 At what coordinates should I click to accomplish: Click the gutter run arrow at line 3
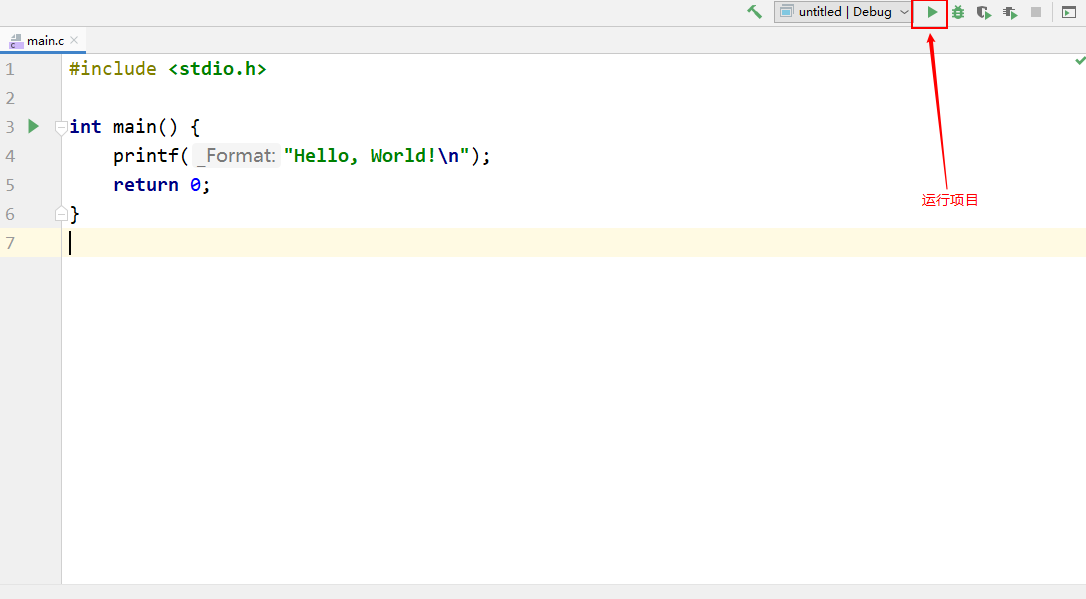point(33,126)
